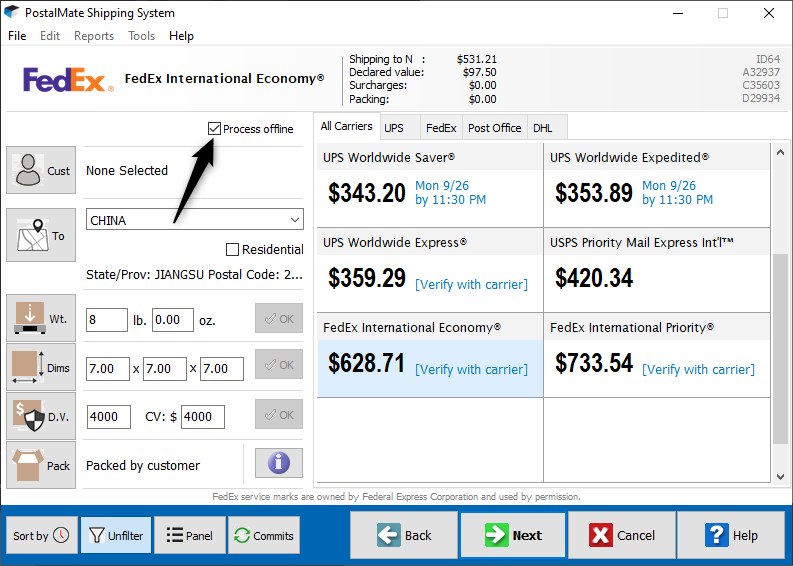Screen dimensions: 793x566
Task: Click the ounces weight input field
Action: coord(172,320)
